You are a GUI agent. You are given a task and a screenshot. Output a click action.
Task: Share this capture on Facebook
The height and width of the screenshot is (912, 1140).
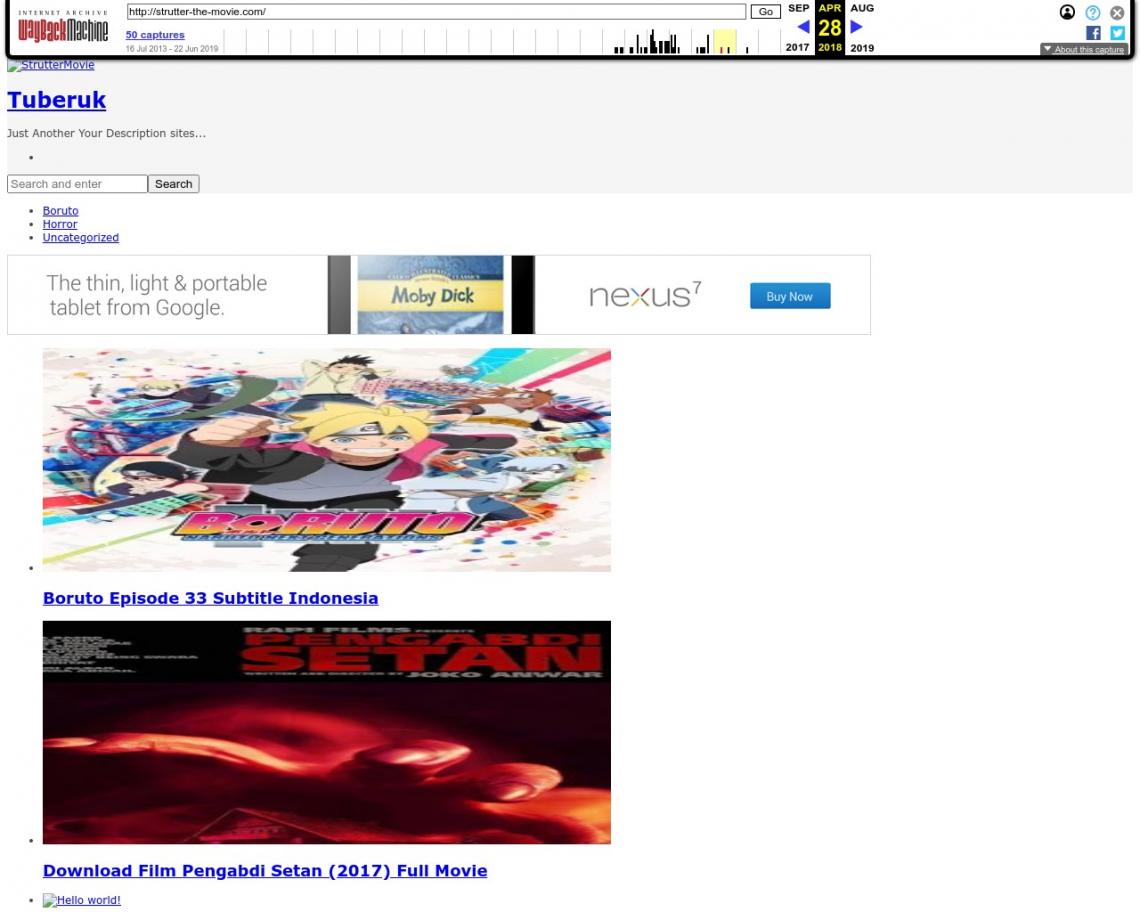(1093, 33)
